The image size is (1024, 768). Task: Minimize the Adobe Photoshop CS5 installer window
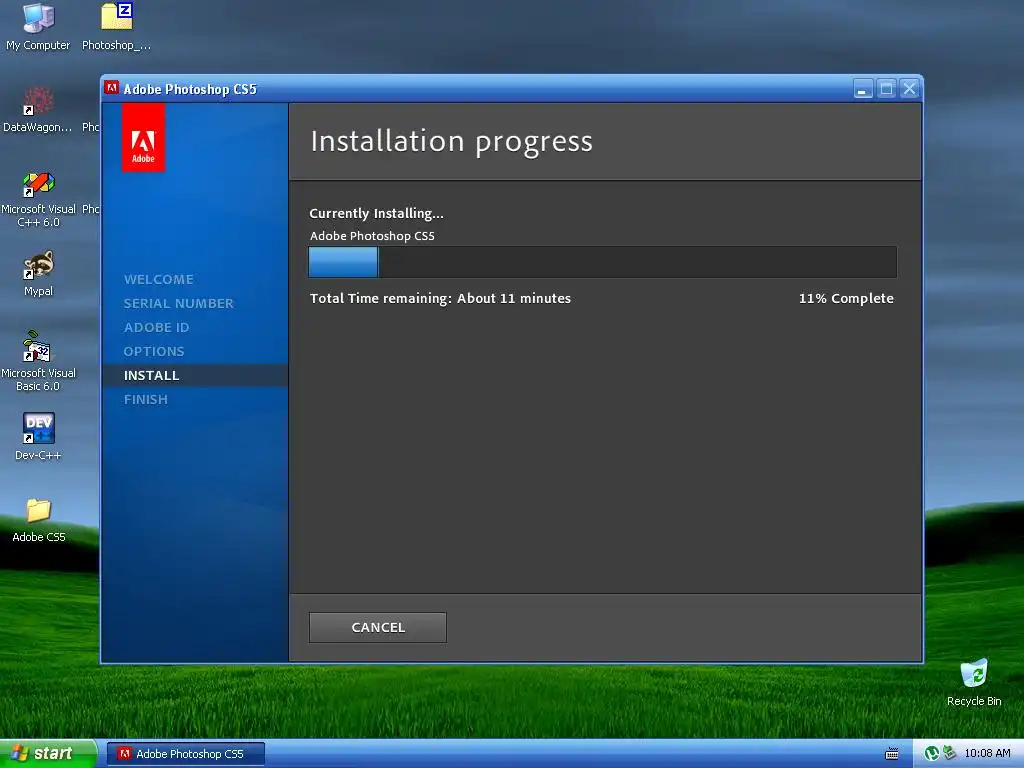863,88
